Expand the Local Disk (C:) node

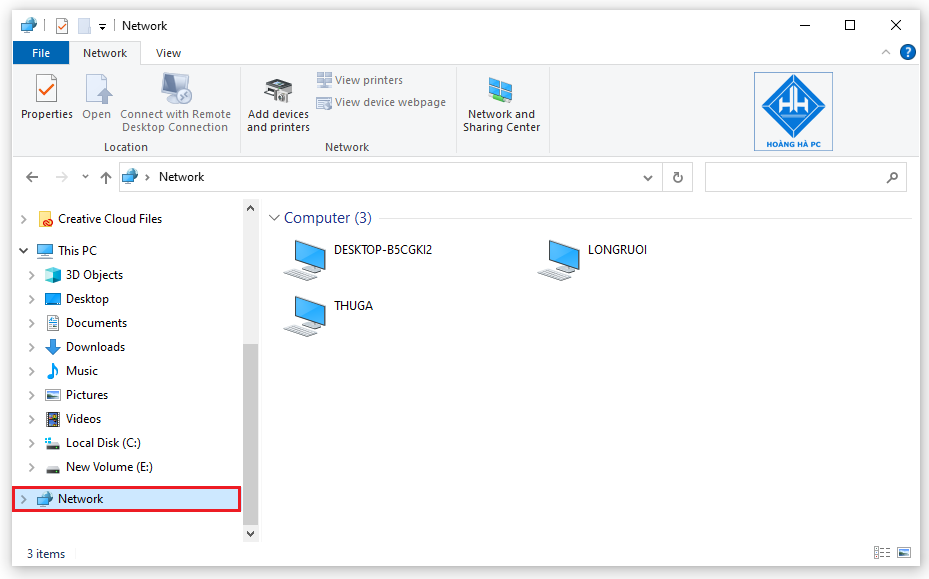click(x=31, y=443)
